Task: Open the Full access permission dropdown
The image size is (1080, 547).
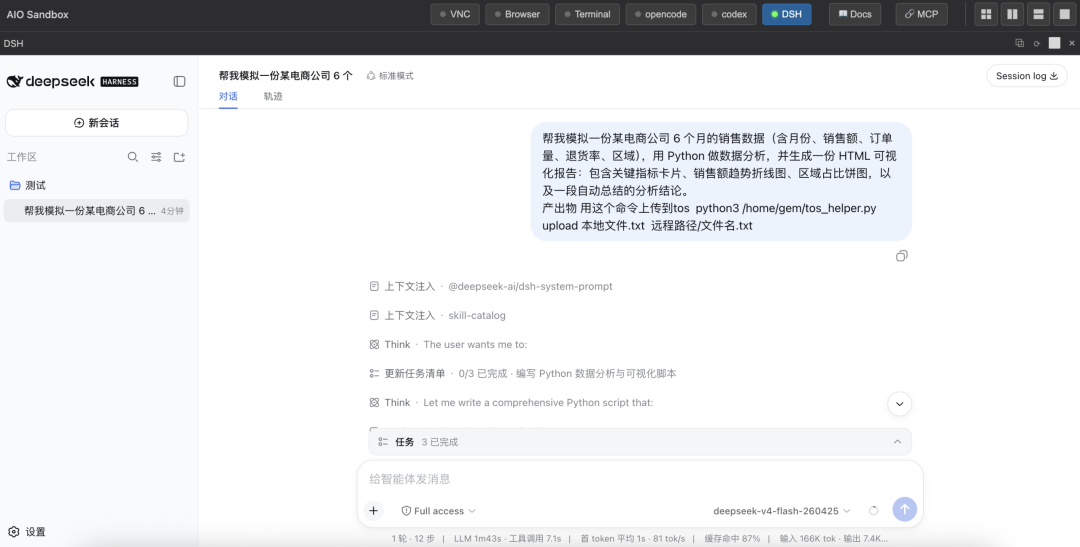Action: click(x=438, y=510)
